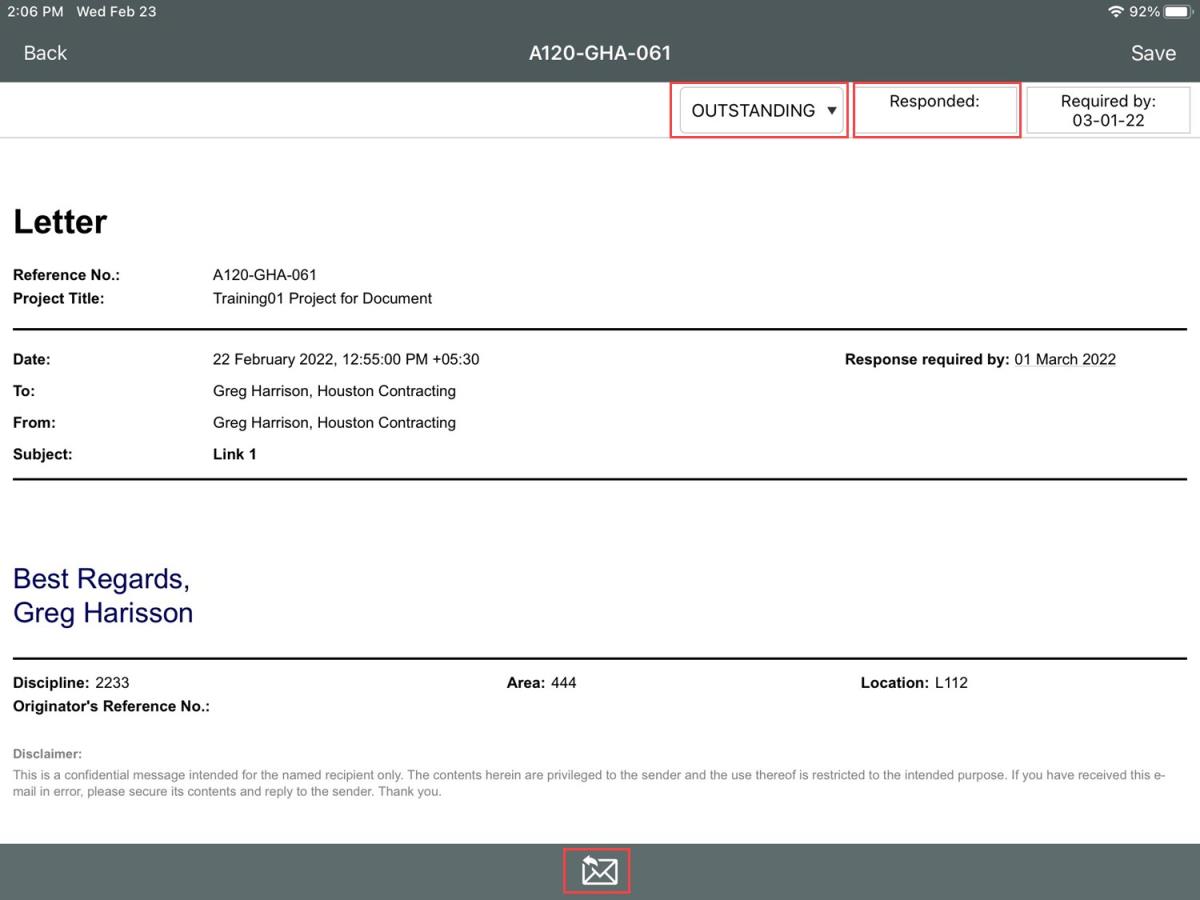The width and height of the screenshot is (1200, 900).
Task: Tap the Letter heading
Action: 60,222
